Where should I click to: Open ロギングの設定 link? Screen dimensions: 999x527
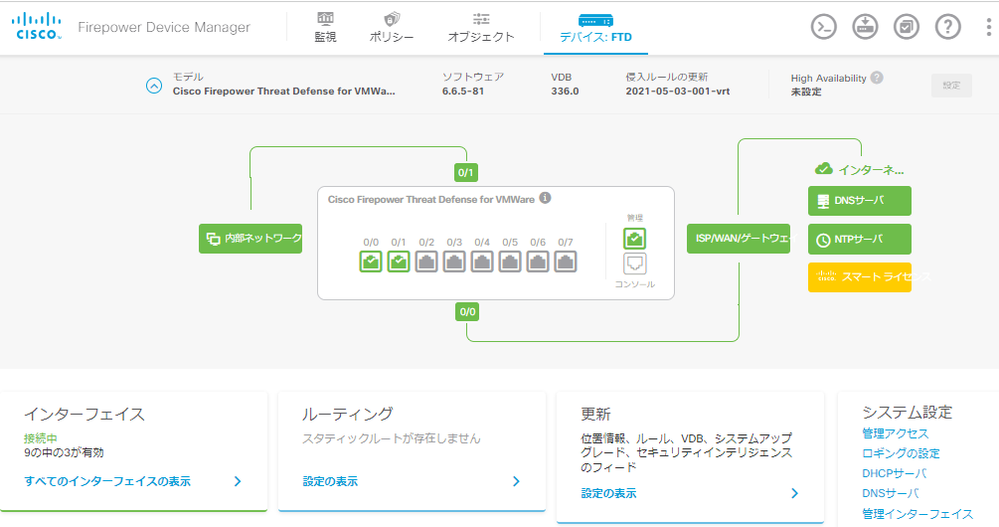click(901, 453)
